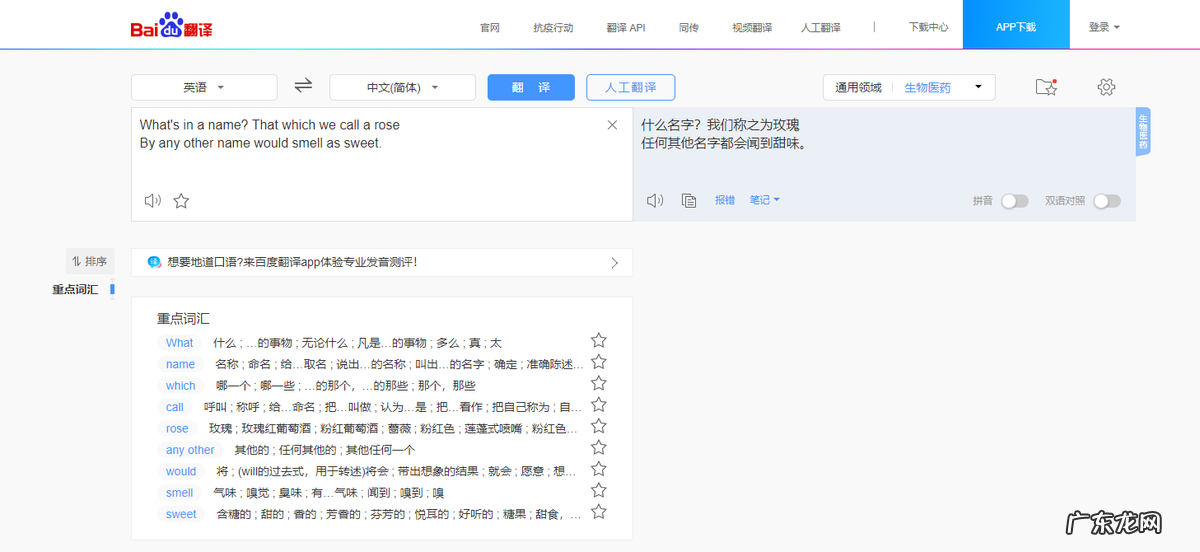Open the app promotion banner arrow

[x=615, y=263]
